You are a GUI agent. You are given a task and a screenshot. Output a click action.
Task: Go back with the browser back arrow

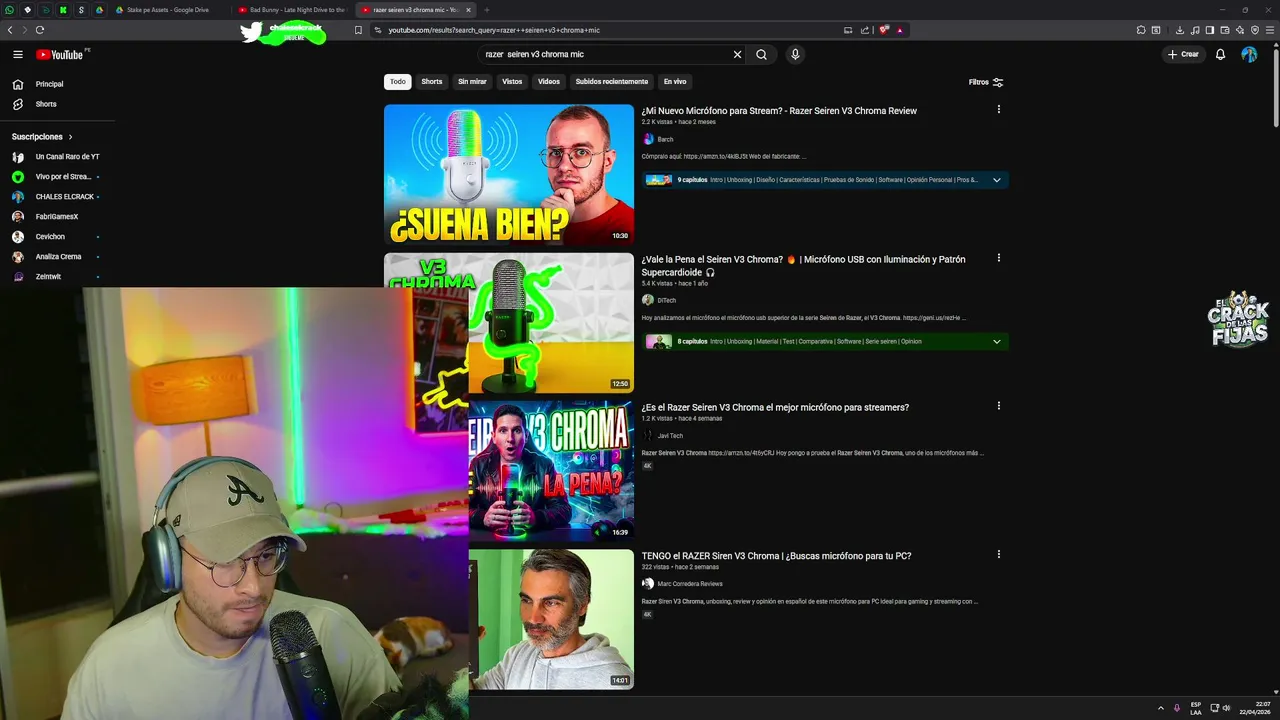[10, 30]
